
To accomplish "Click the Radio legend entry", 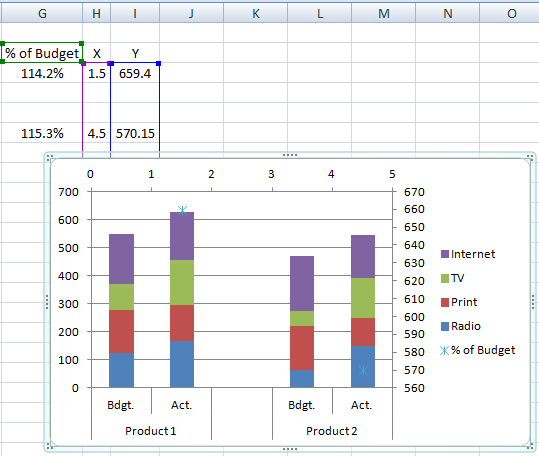I will pyautogui.click(x=461, y=326).
